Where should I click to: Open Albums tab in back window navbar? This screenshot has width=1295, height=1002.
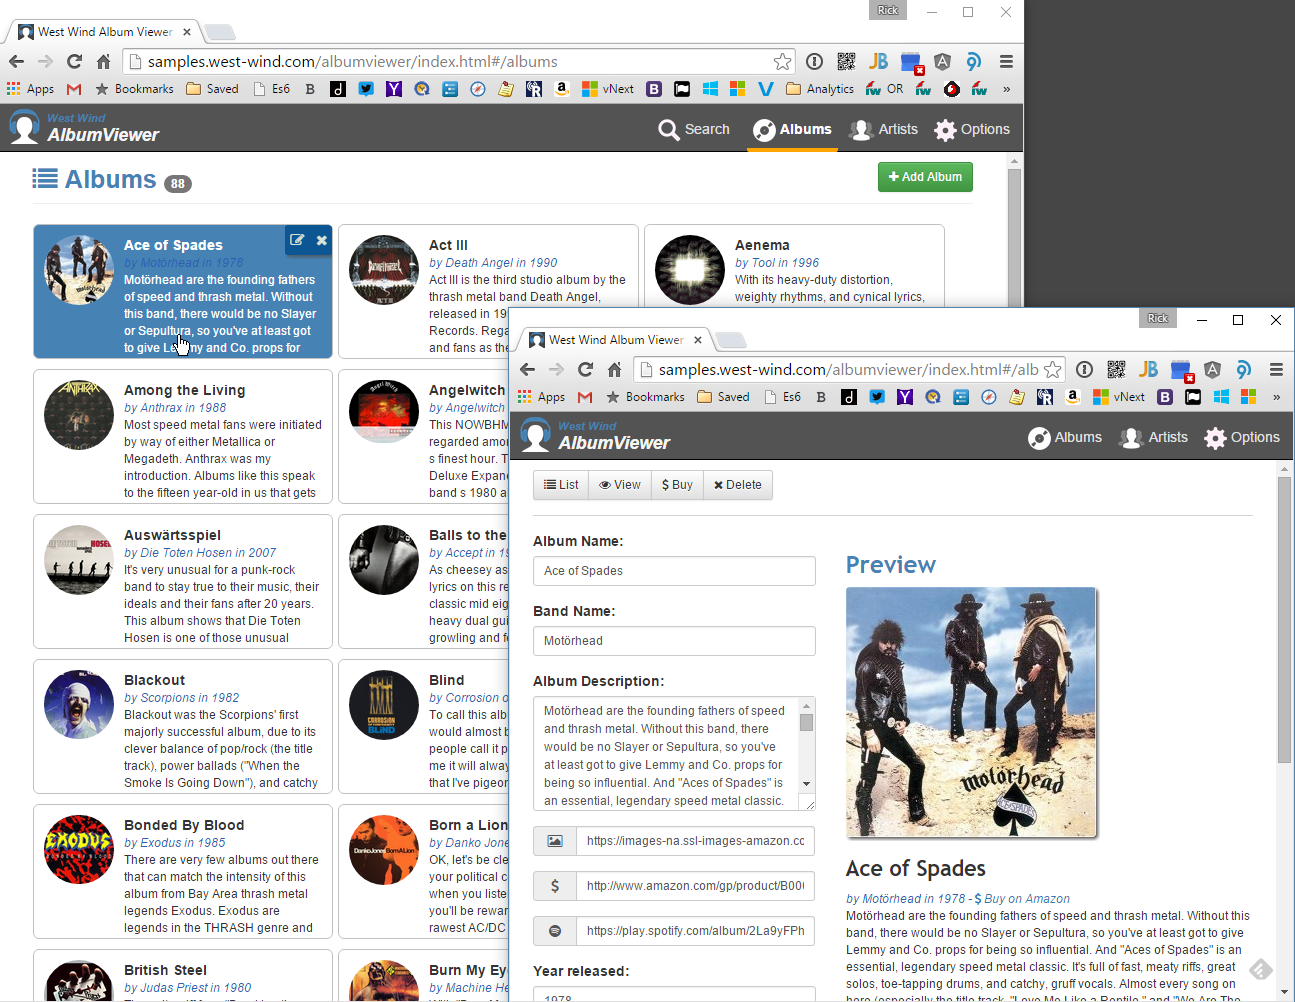click(x=792, y=129)
